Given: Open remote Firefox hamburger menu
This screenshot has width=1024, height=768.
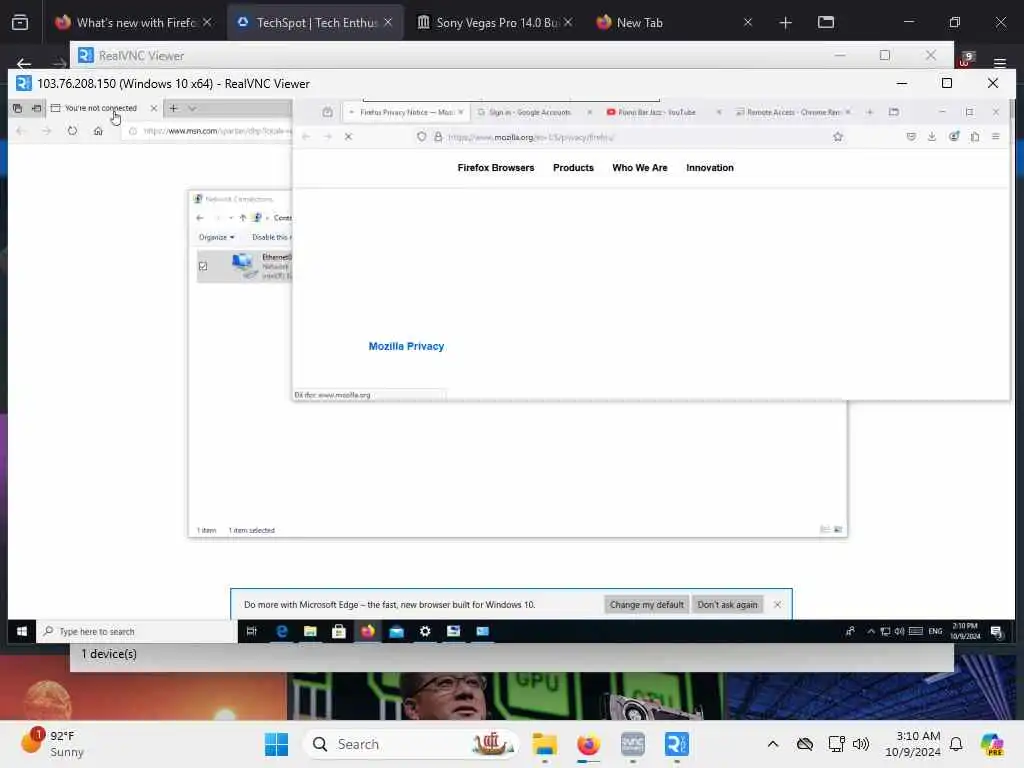Looking at the screenshot, I should 996,136.
